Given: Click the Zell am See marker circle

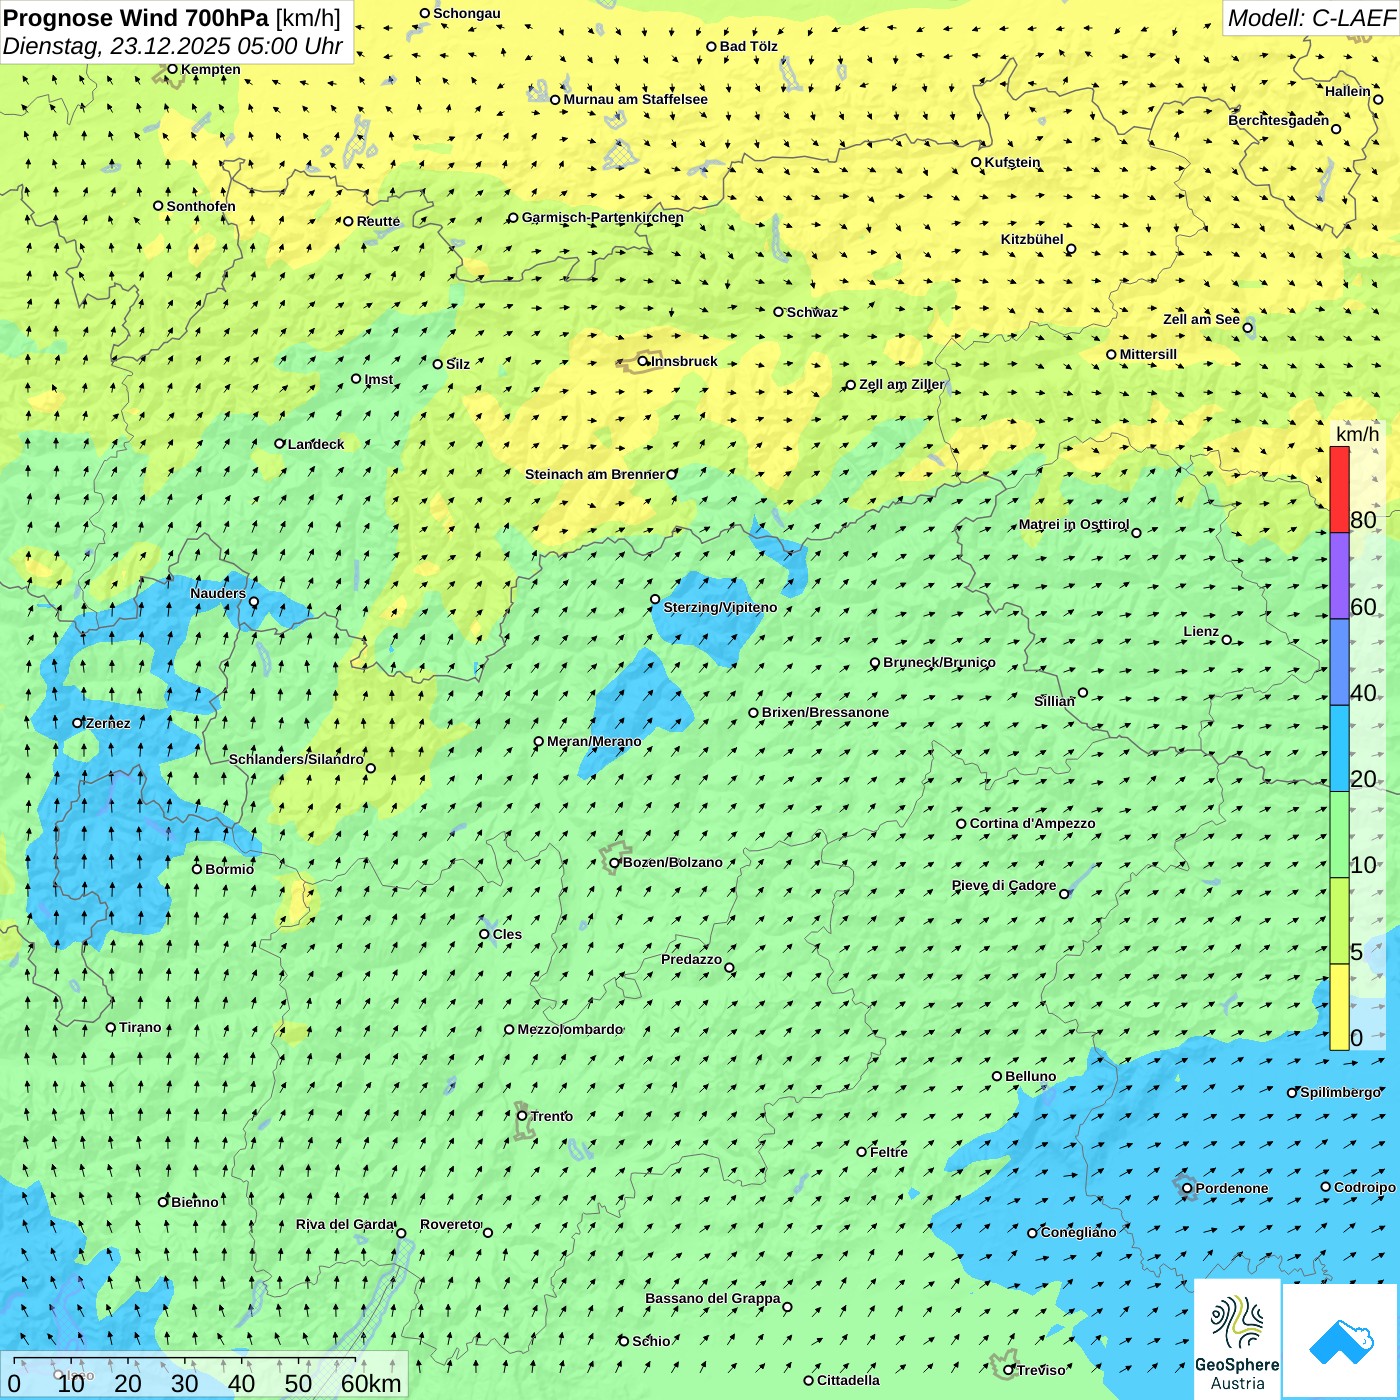Looking at the screenshot, I should (1247, 327).
